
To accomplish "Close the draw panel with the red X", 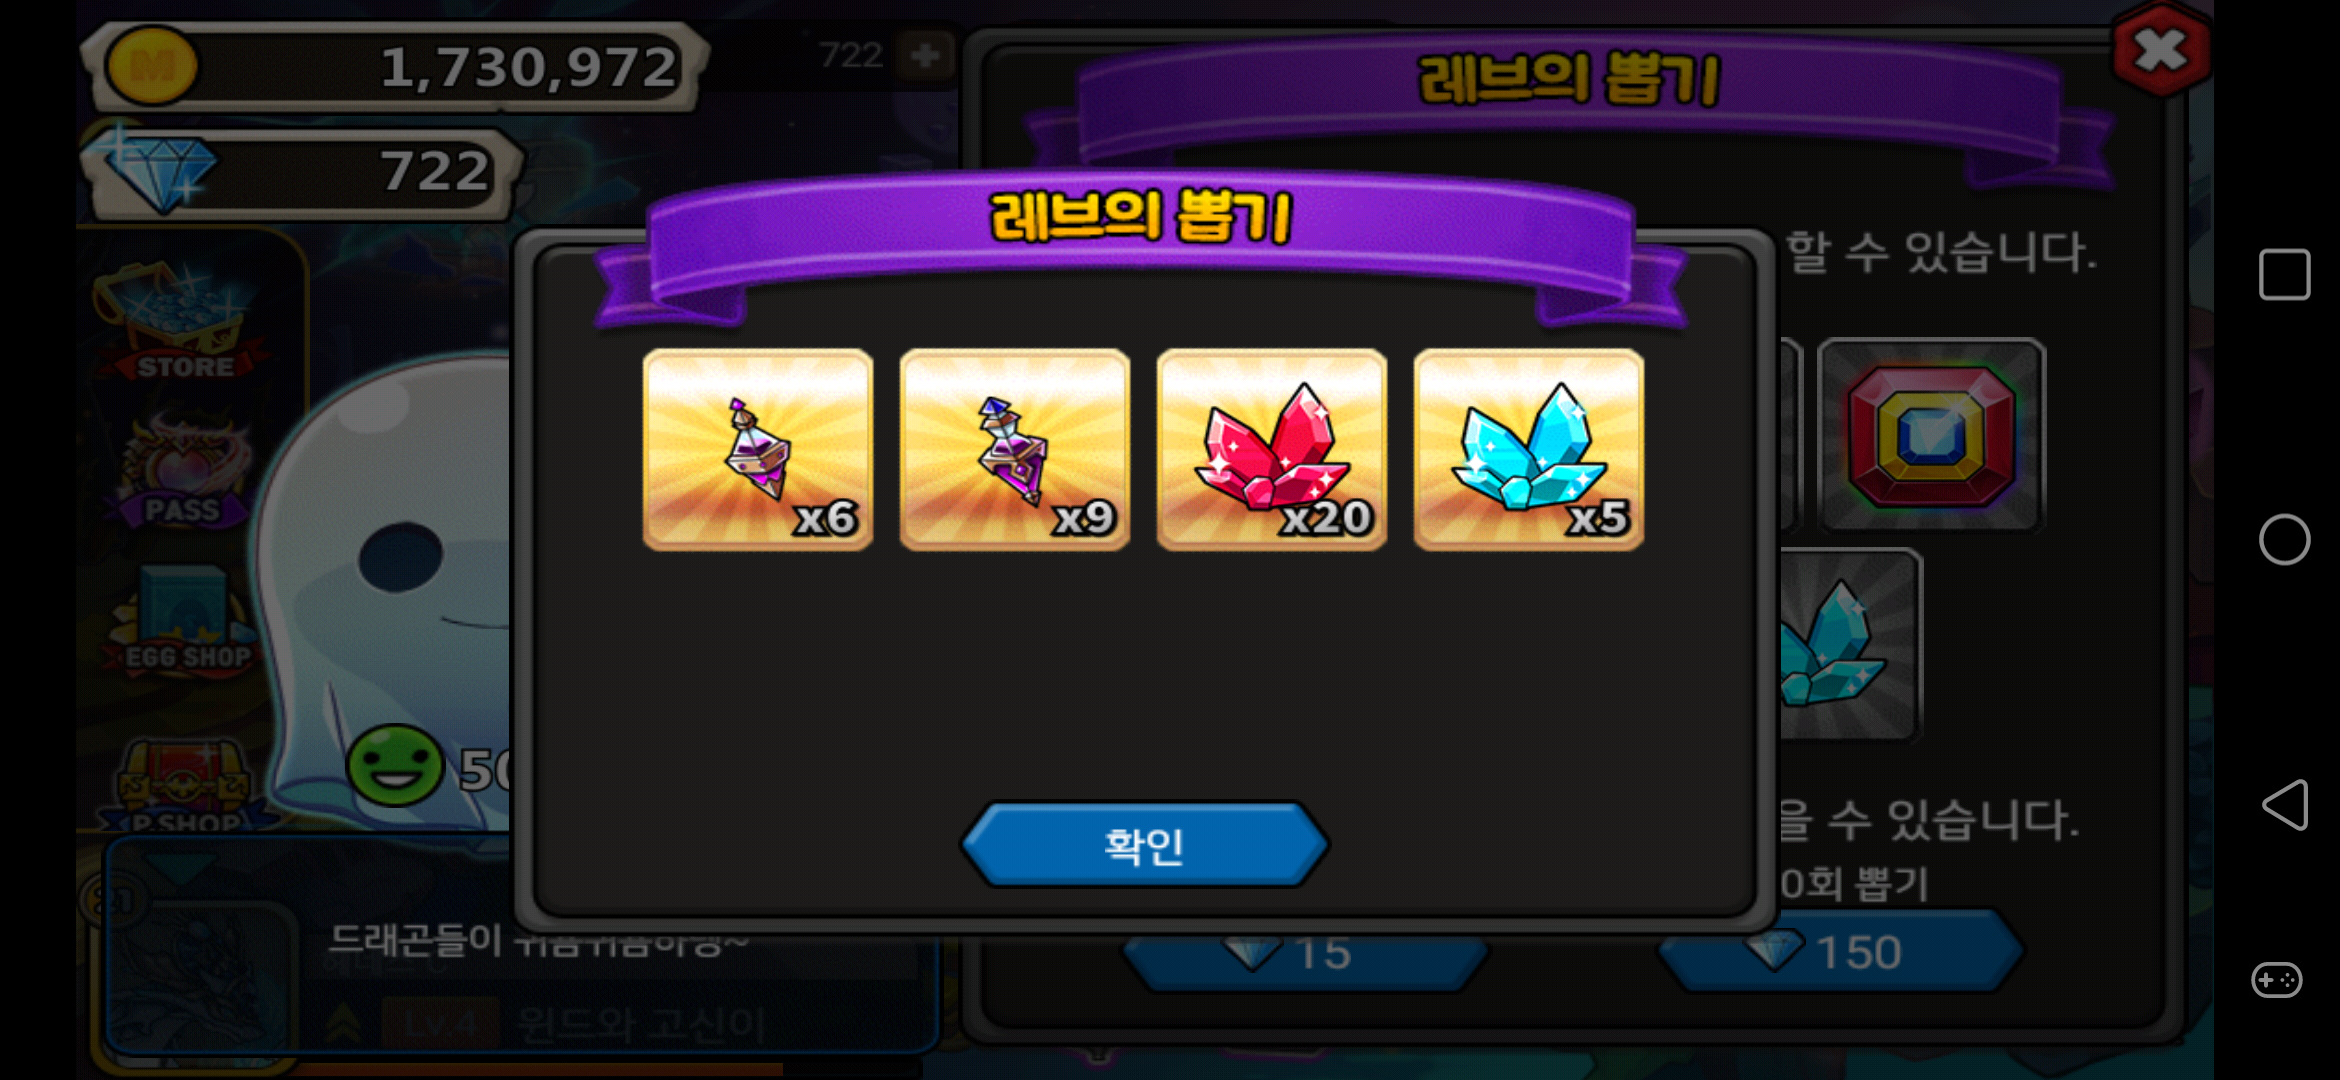I will point(2161,50).
